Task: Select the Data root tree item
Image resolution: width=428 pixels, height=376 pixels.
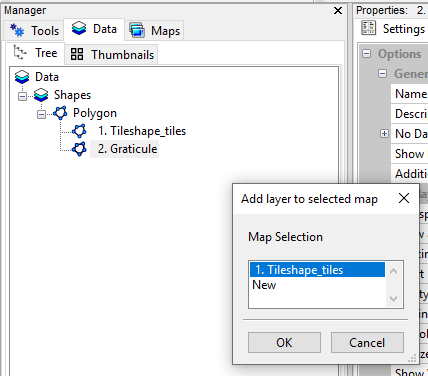Action: pos(47,77)
